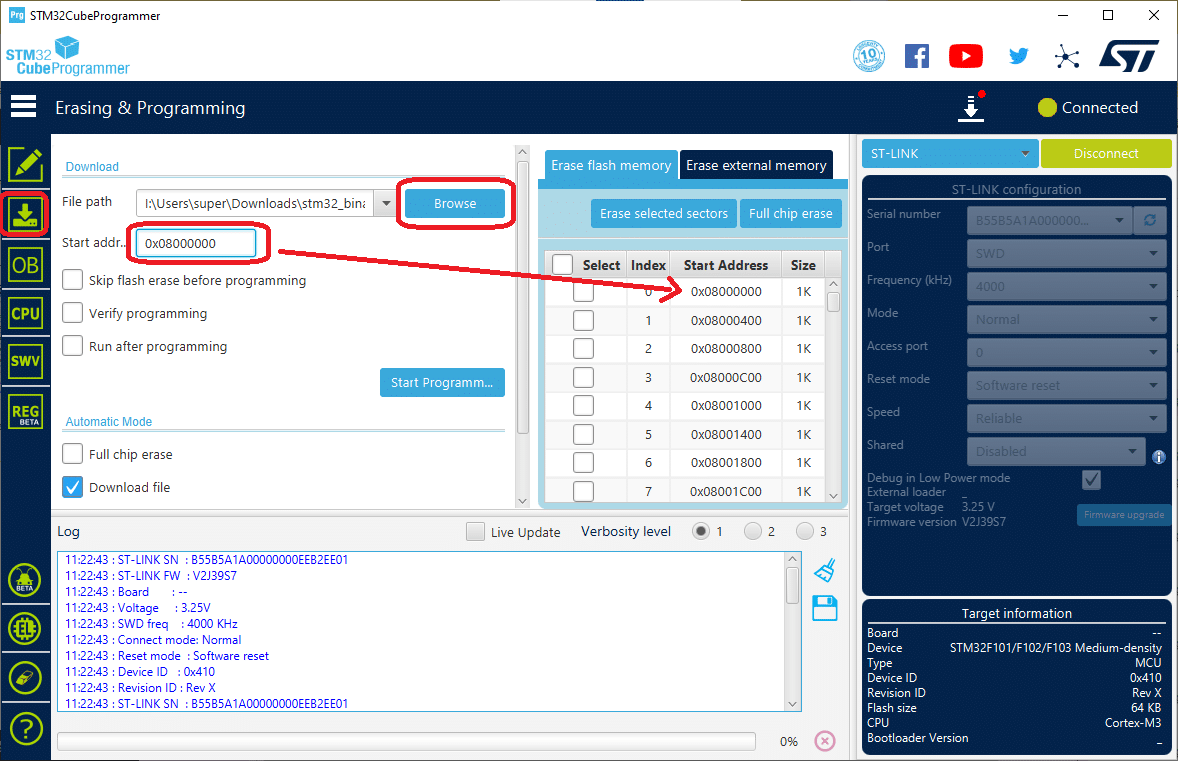Click the Firmware upgrade button
Image resolution: width=1178 pixels, height=761 pixels.
coord(1124,515)
